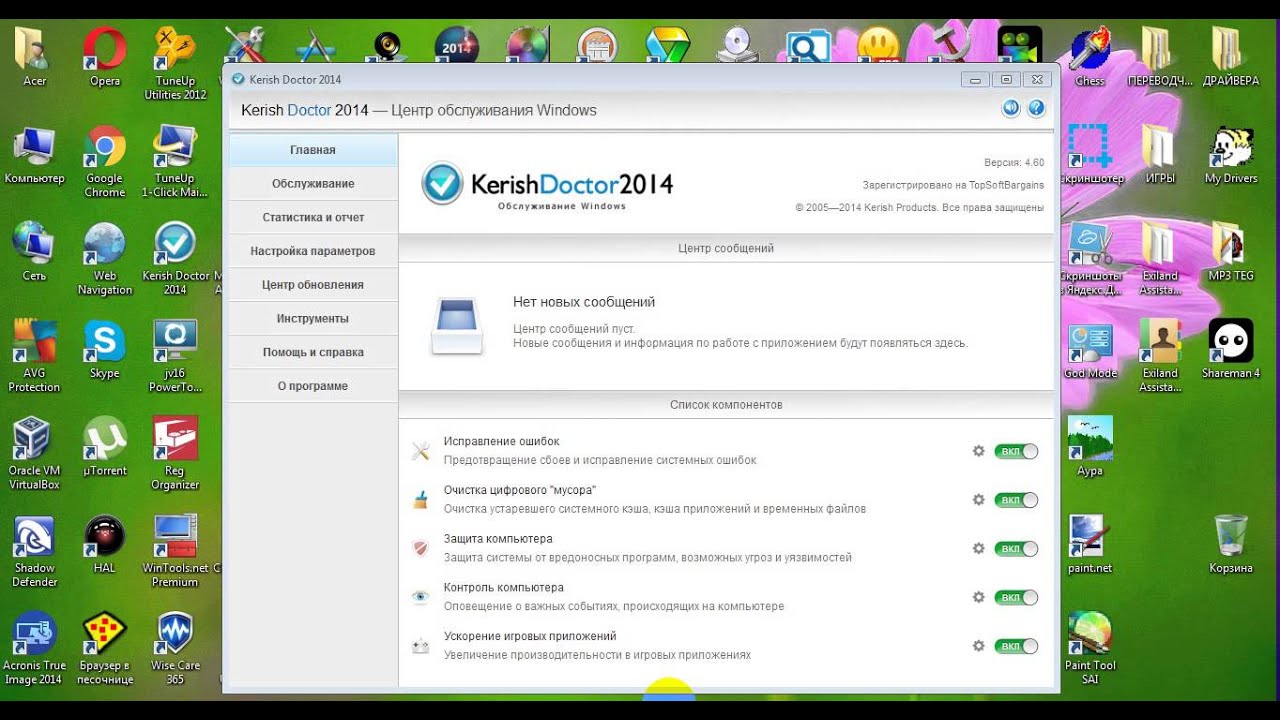The height and width of the screenshot is (720, 1280).
Task: Open Wise Care 365 shortcut
Action: pos(175,648)
